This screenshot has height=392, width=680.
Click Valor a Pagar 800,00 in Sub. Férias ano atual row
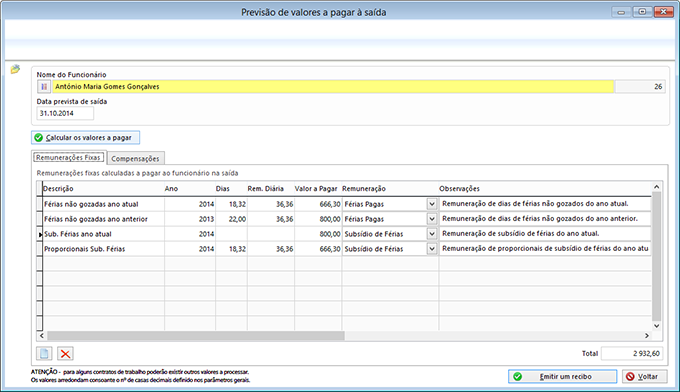[x=318, y=234]
